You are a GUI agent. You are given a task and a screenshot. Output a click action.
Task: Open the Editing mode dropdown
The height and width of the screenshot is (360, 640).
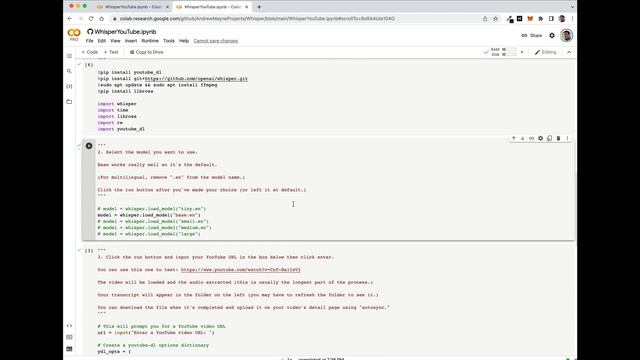546,52
